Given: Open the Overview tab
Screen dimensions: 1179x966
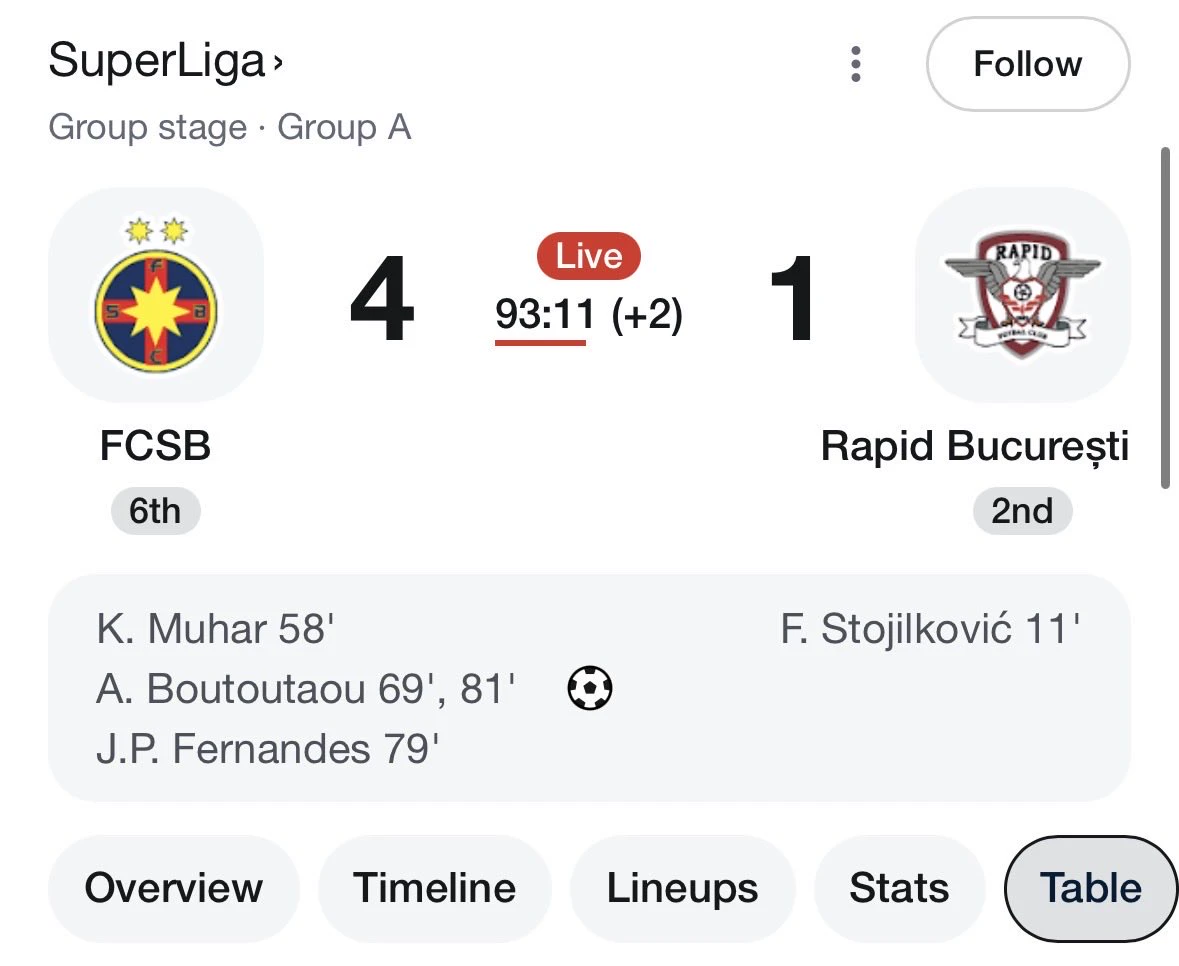Looking at the screenshot, I should (174, 888).
